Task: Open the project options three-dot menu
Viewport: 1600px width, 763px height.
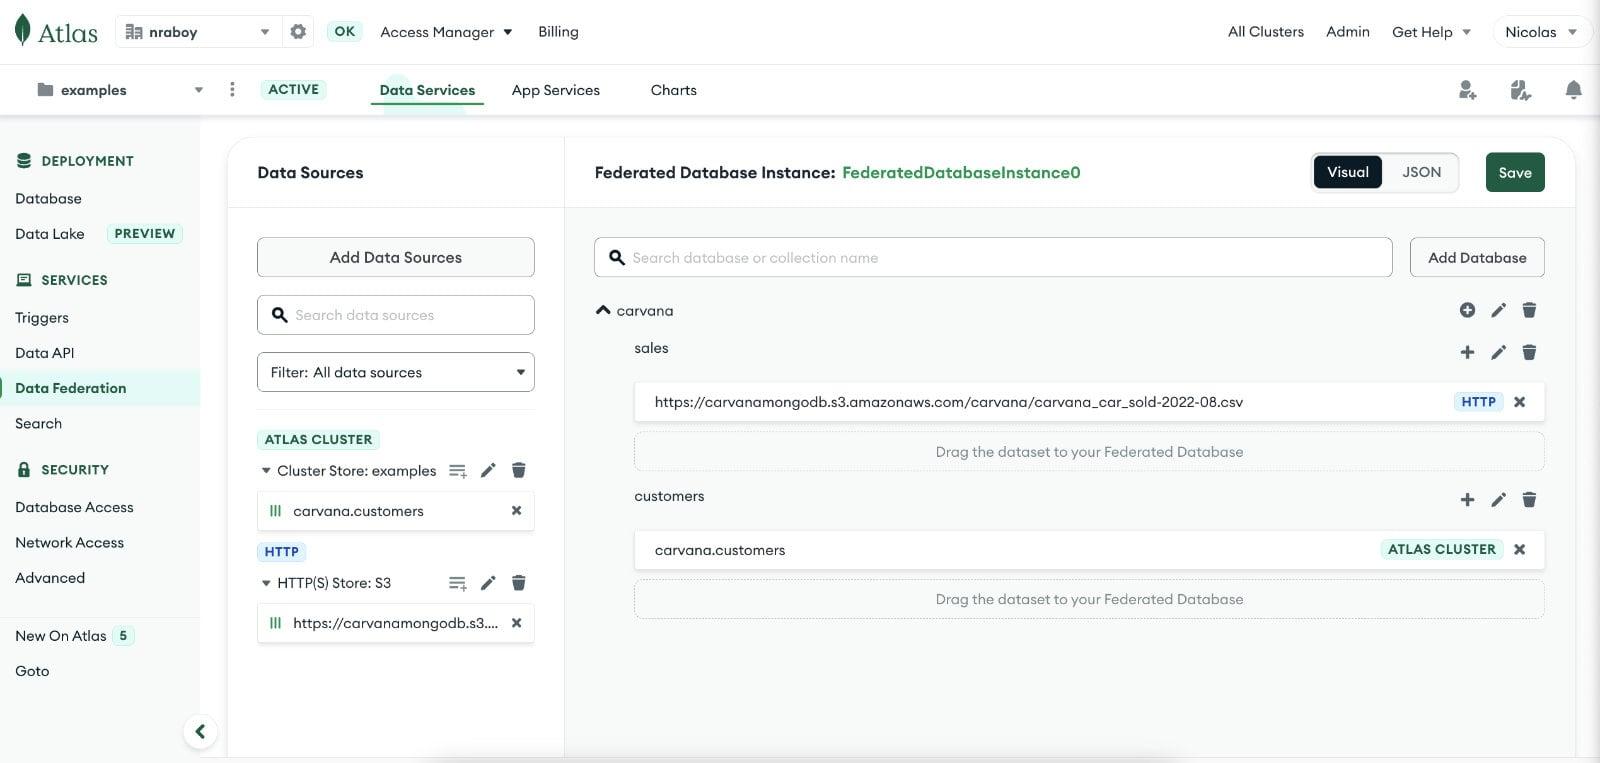Action: (232, 89)
